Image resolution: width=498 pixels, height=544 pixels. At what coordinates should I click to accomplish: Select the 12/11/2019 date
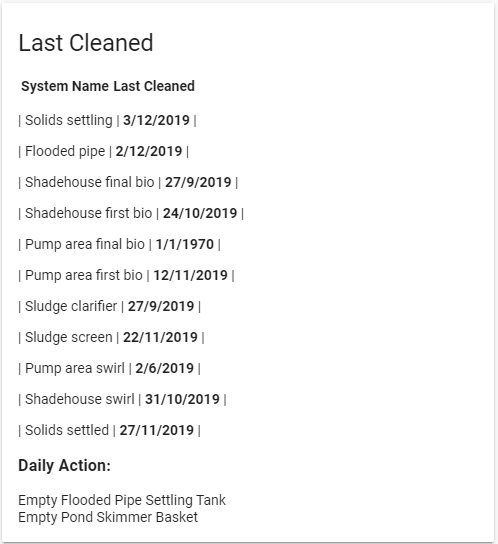191,275
